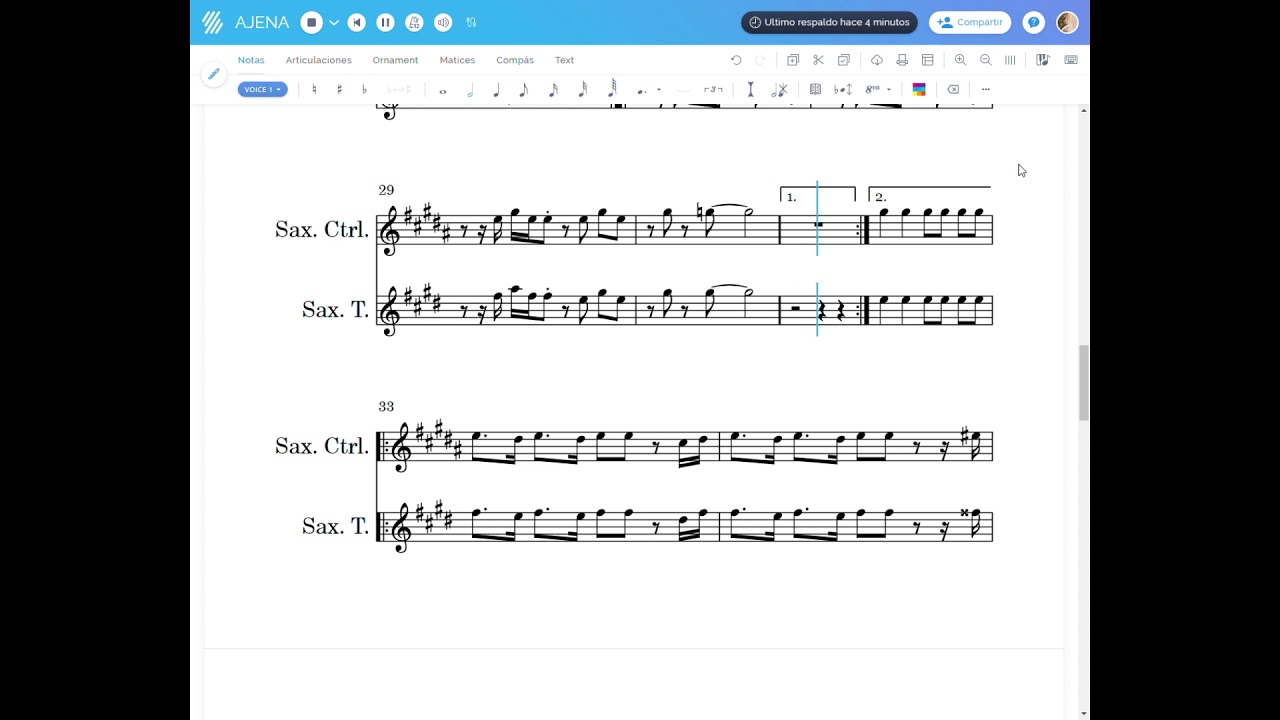This screenshot has width=1280, height=720.
Task: Open the VOICE 1 dropdown
Action: click(263, 89)
